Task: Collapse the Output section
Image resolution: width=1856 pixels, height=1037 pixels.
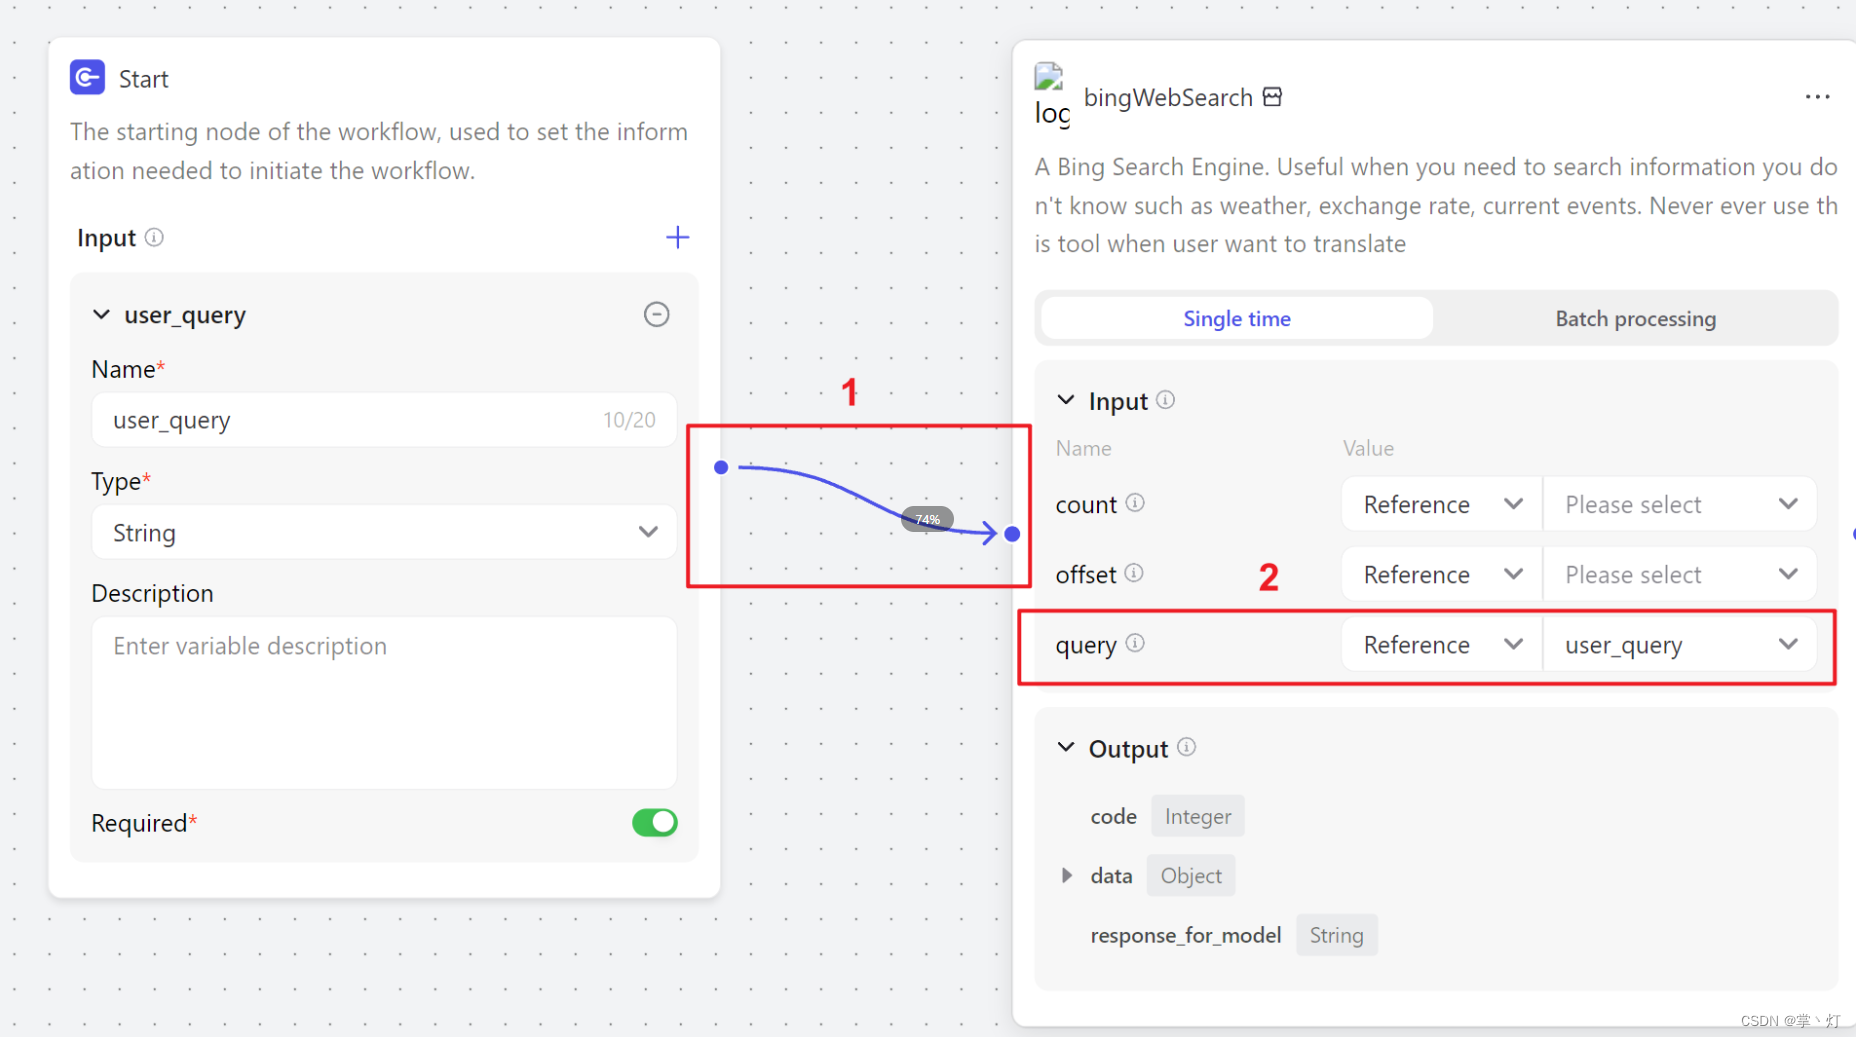Action: point(1066,747)
